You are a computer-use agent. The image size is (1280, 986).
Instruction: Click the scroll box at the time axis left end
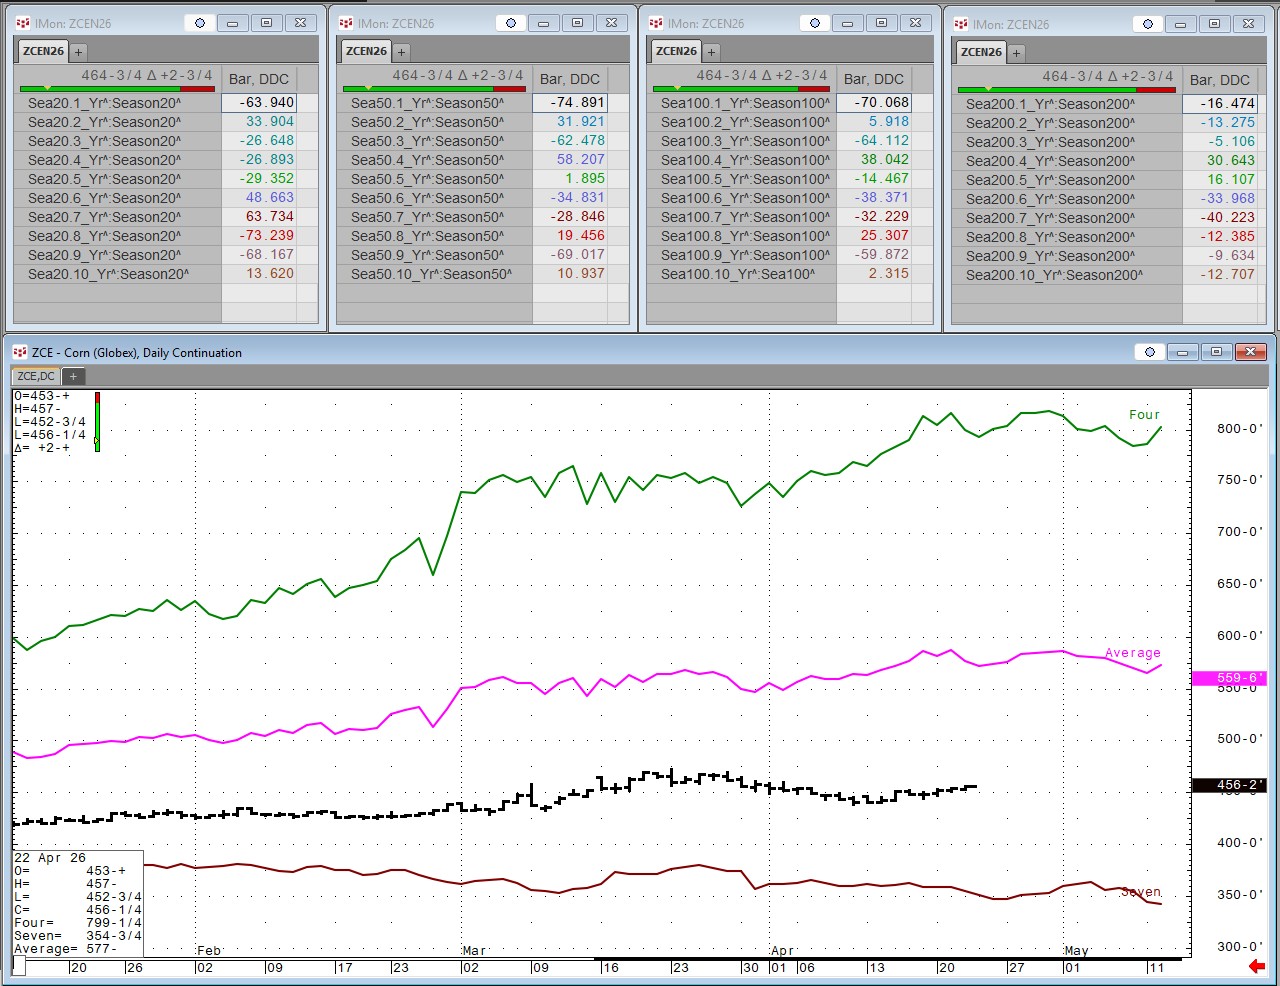click(19, 966)
